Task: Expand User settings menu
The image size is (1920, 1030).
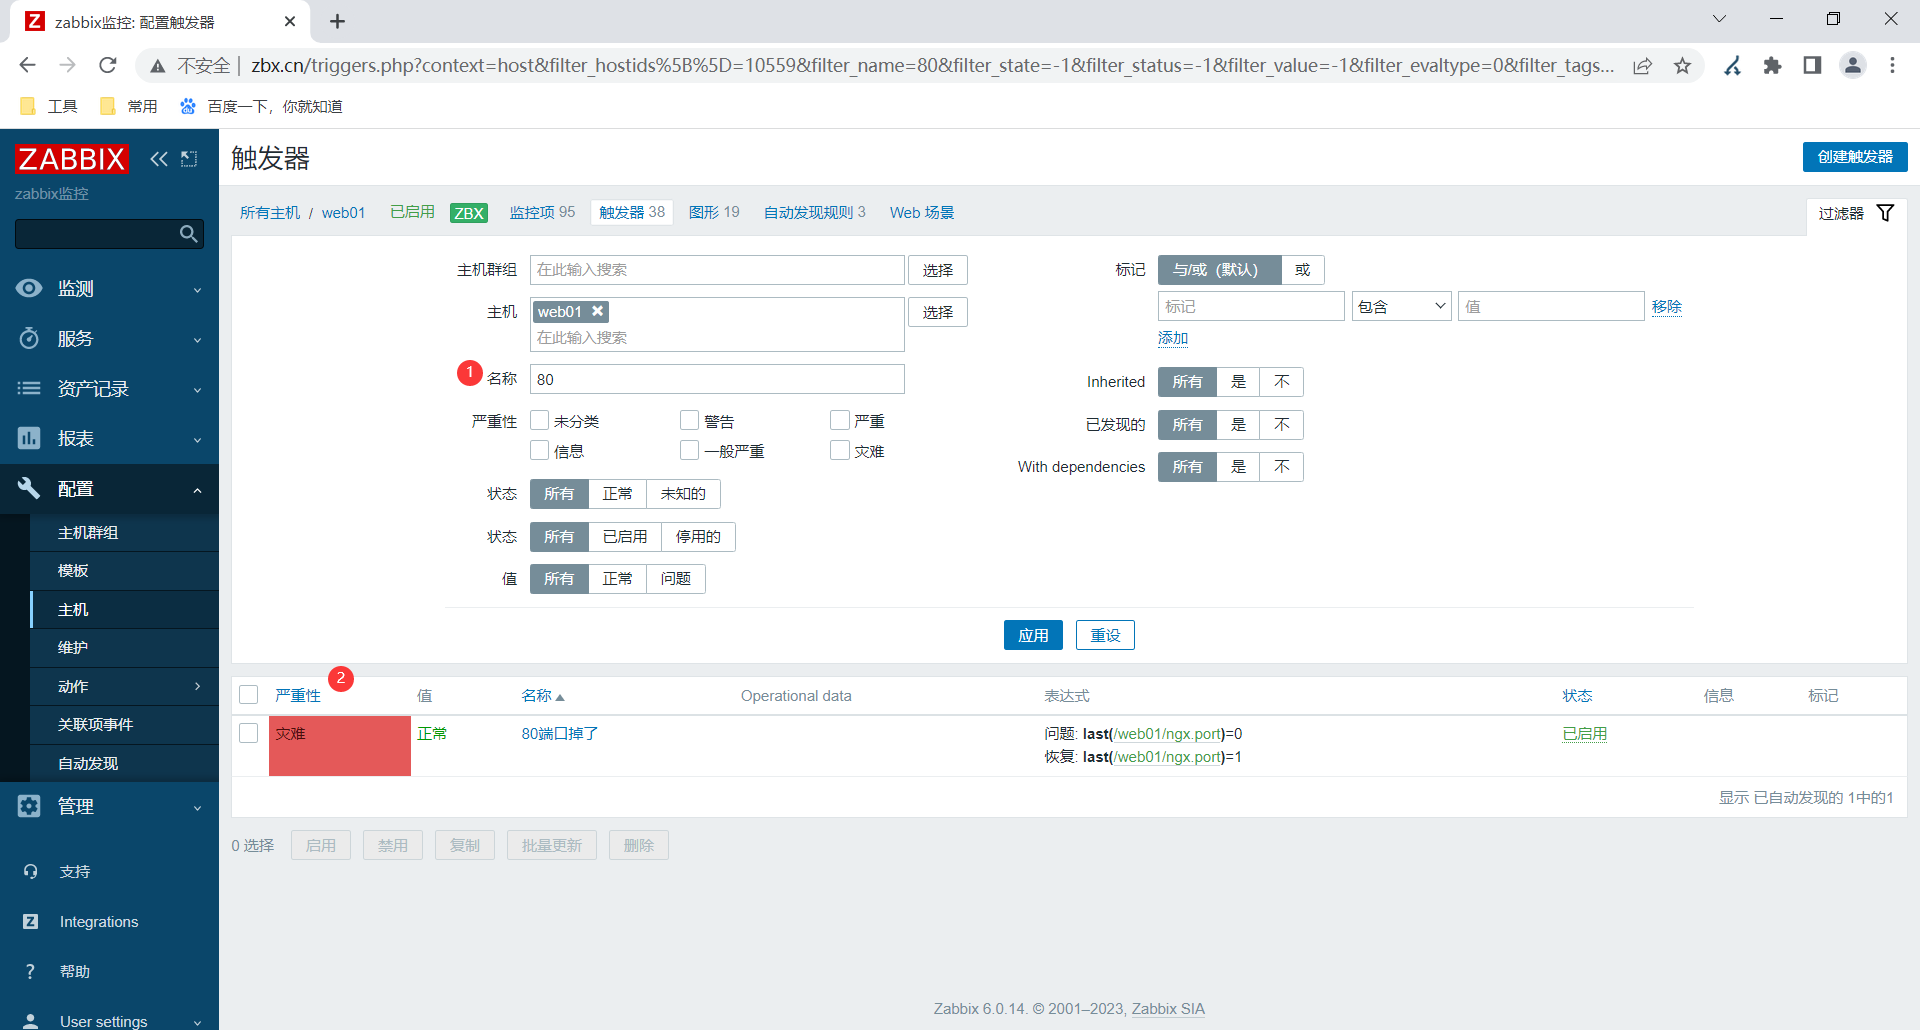Action: click(197, 1023)
